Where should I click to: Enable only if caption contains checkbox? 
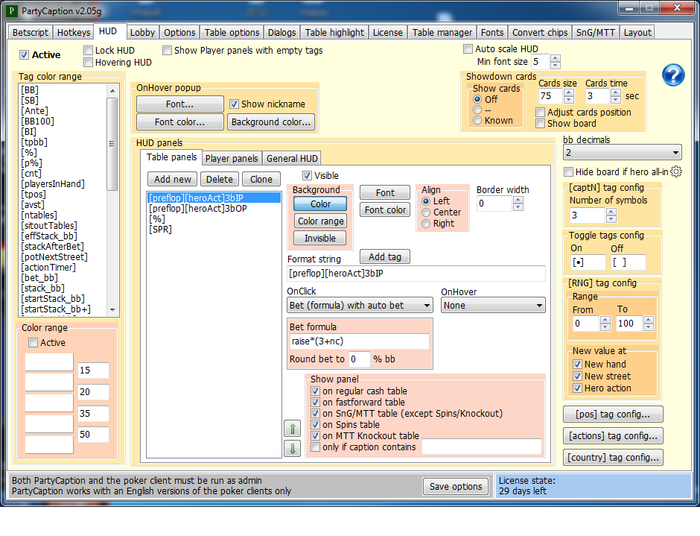pyautogui.click(x=315, y=447)
